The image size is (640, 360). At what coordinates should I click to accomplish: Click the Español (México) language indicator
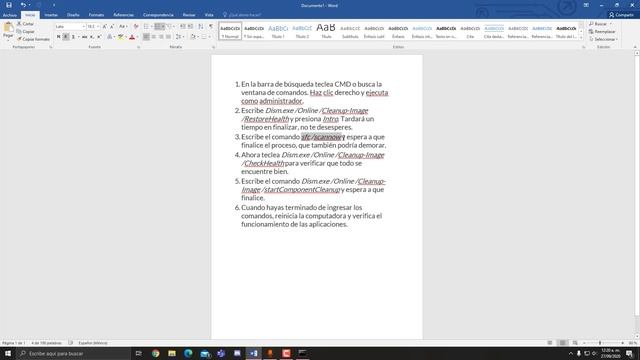point(93,343)
